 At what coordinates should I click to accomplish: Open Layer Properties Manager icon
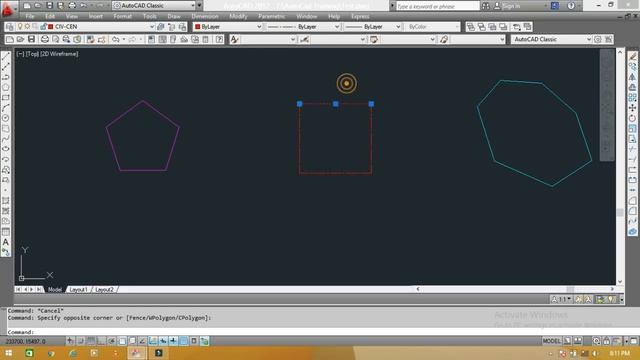point(10,27)
